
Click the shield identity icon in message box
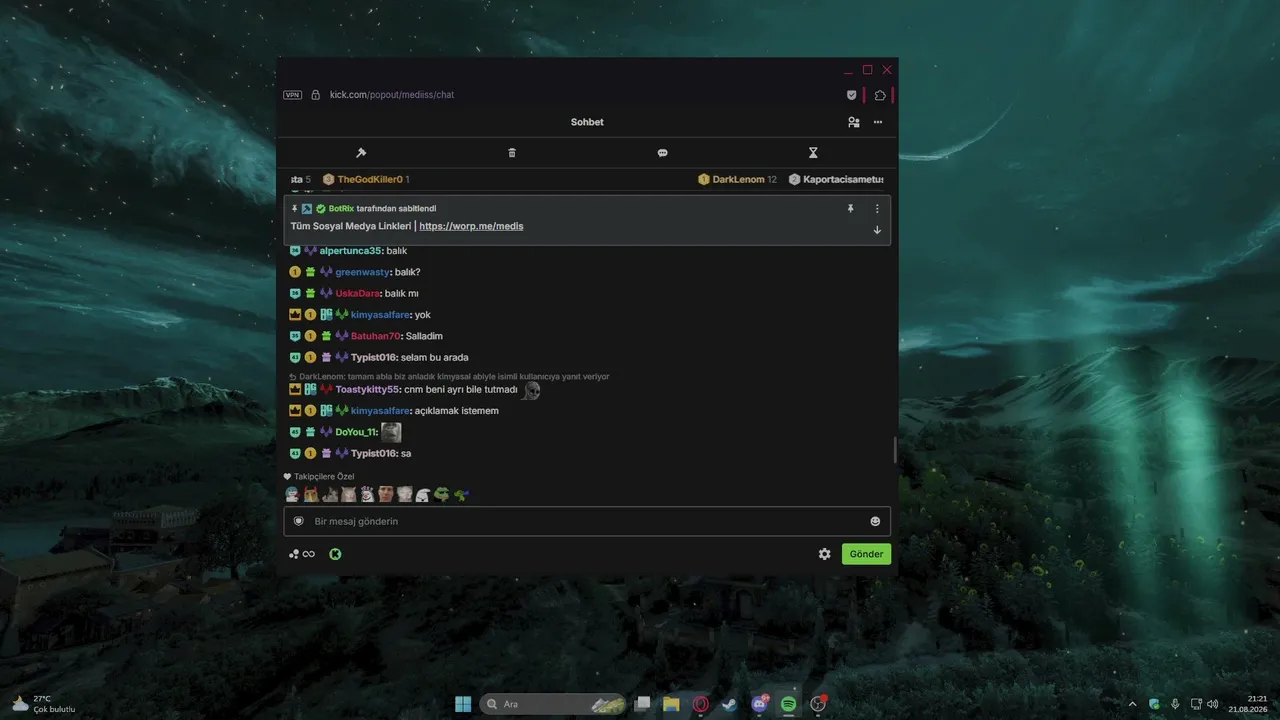coord(298,521)
